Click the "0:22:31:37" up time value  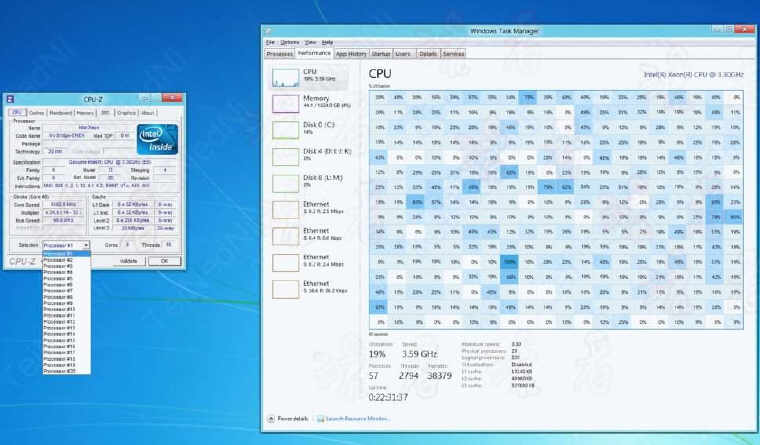point(388,397)
